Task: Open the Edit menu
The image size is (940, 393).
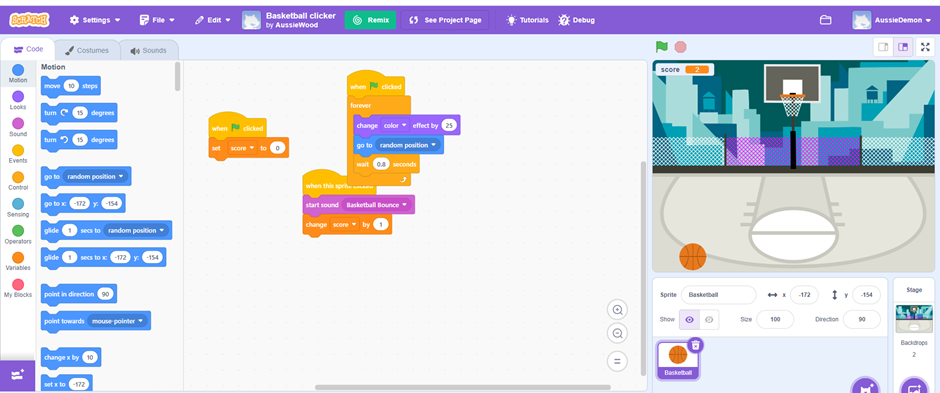Action: pos(212,20)
